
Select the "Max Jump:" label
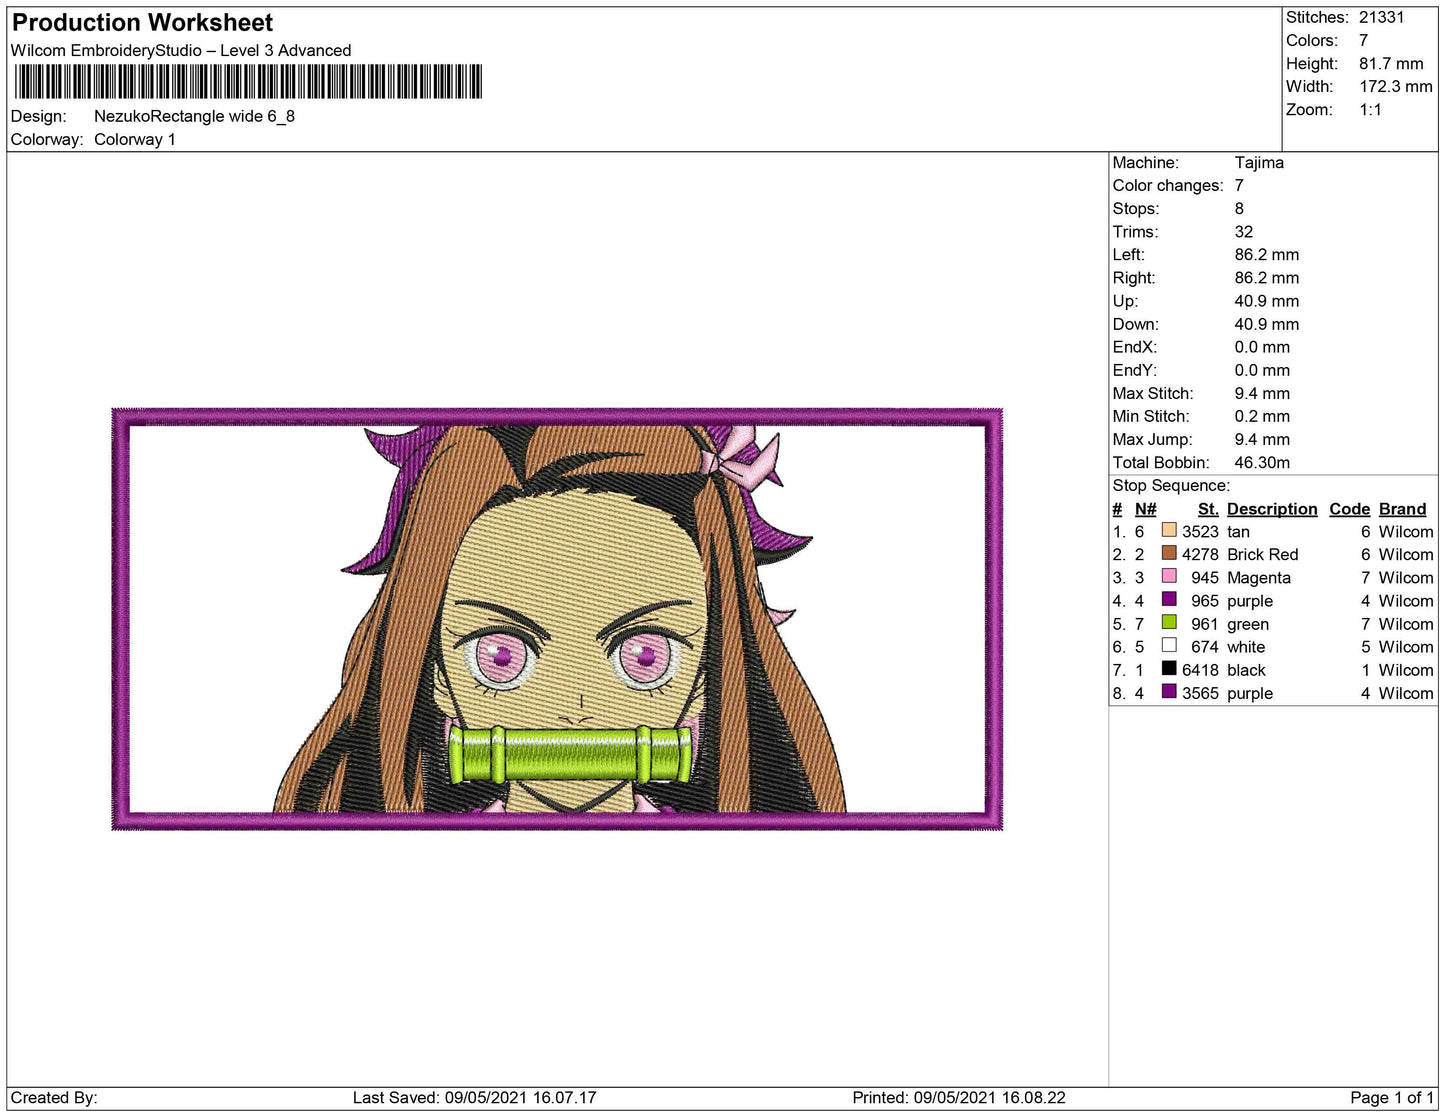1153,439
